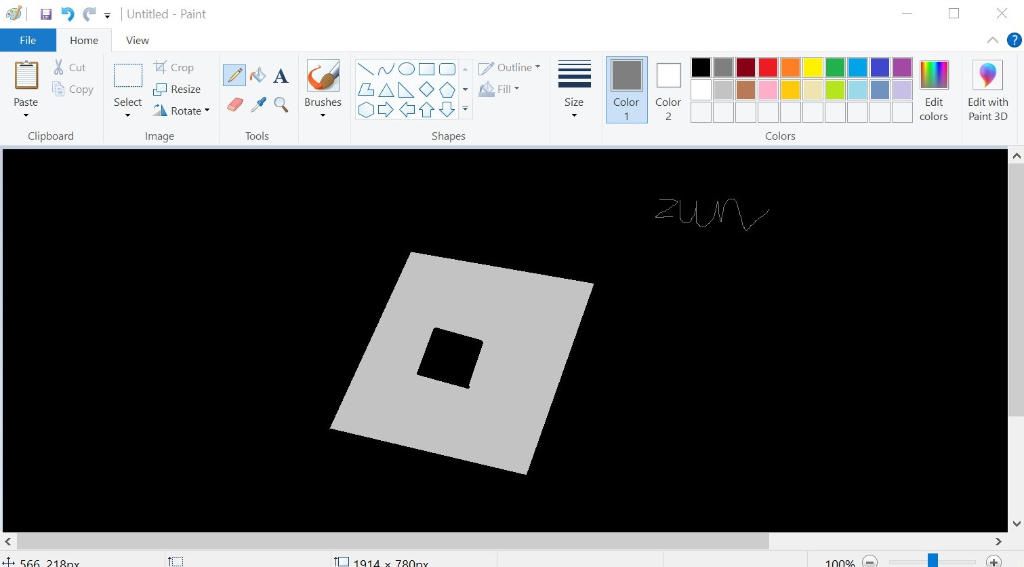Open Edit with Paint 3D
This screenshot has width=1024, height=567.
987,90
